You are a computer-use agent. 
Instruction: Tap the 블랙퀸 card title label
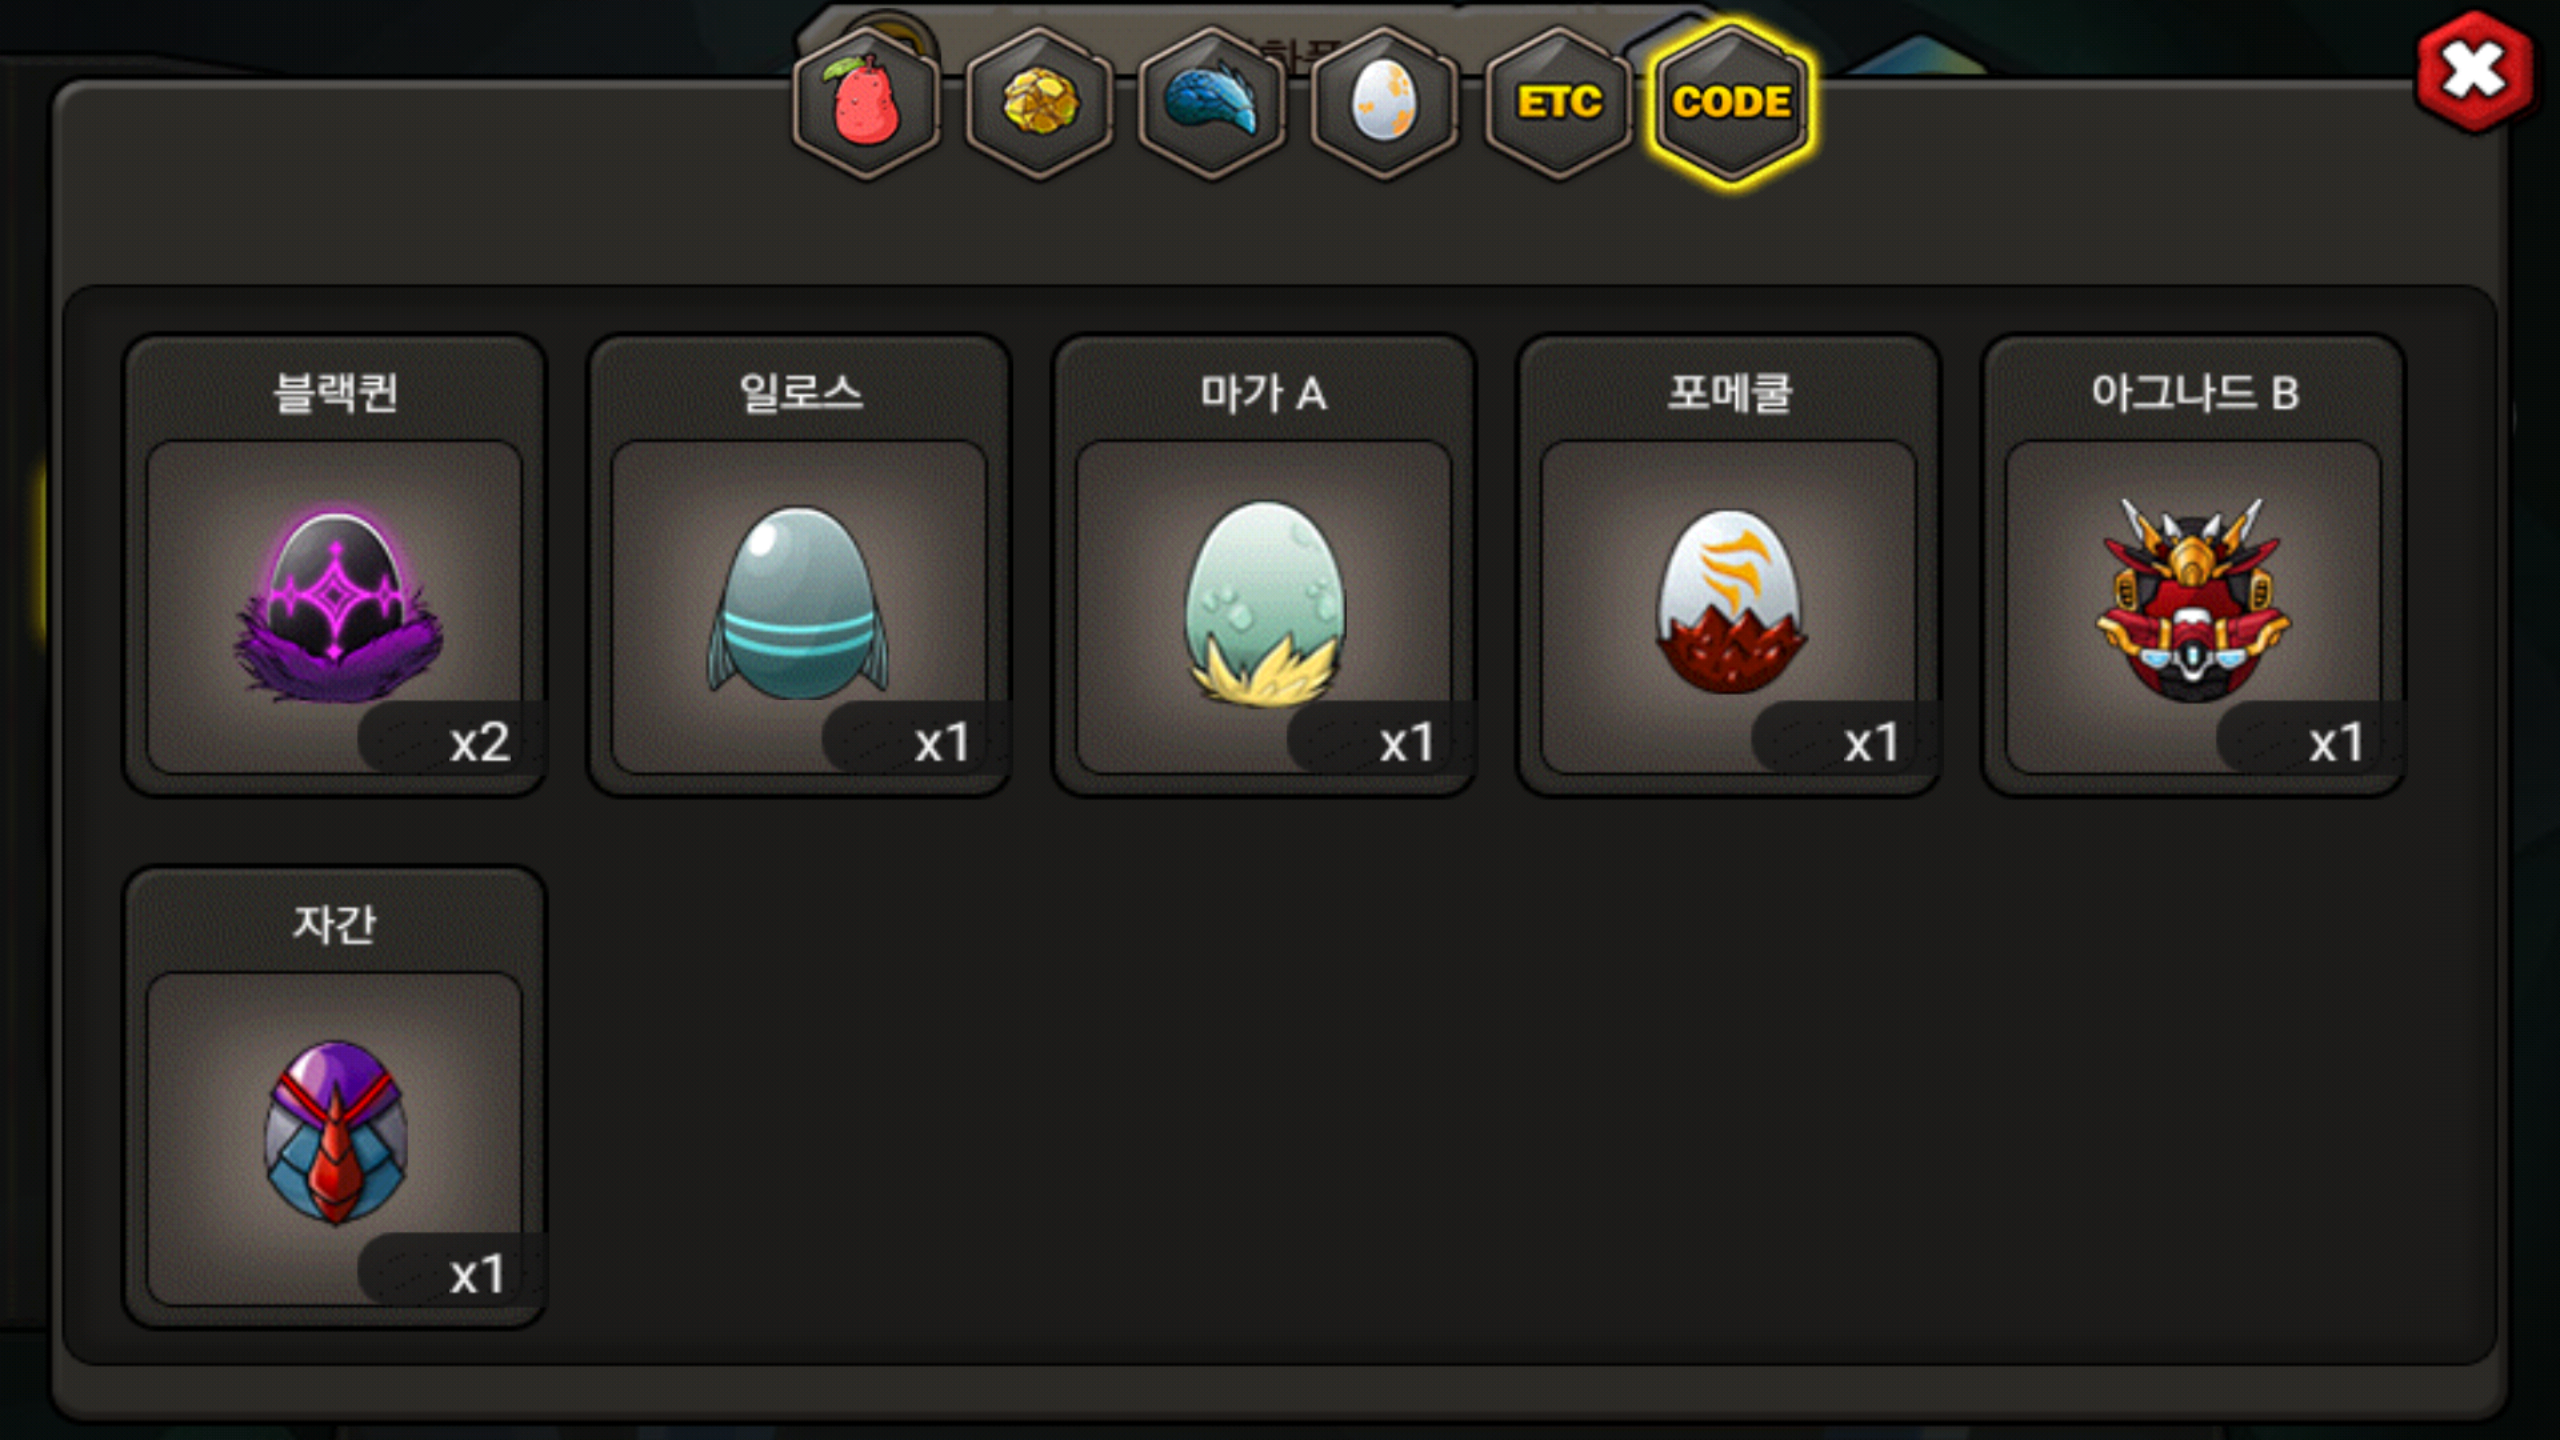tap(335, 393)
